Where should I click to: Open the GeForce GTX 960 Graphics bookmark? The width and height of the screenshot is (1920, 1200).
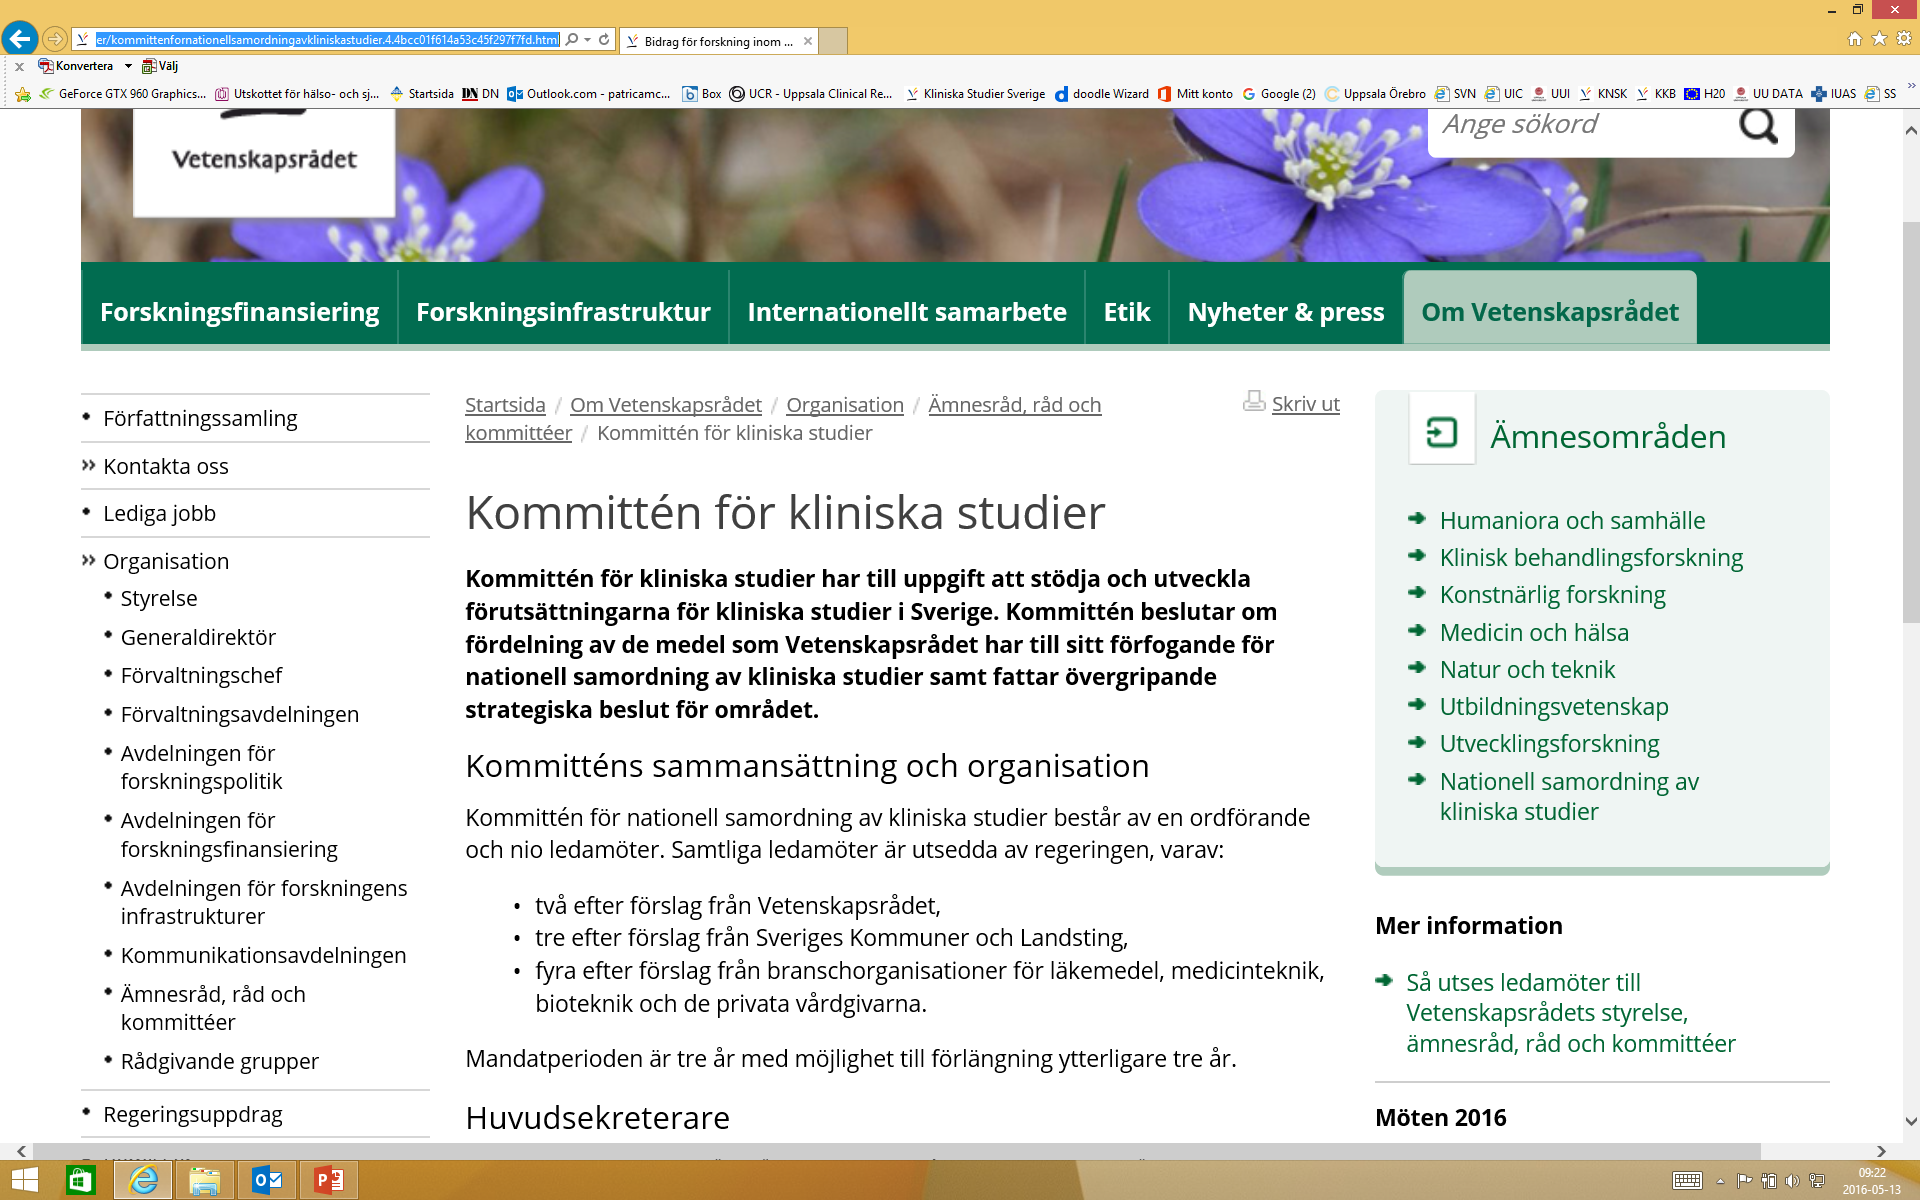coord(123,94)
